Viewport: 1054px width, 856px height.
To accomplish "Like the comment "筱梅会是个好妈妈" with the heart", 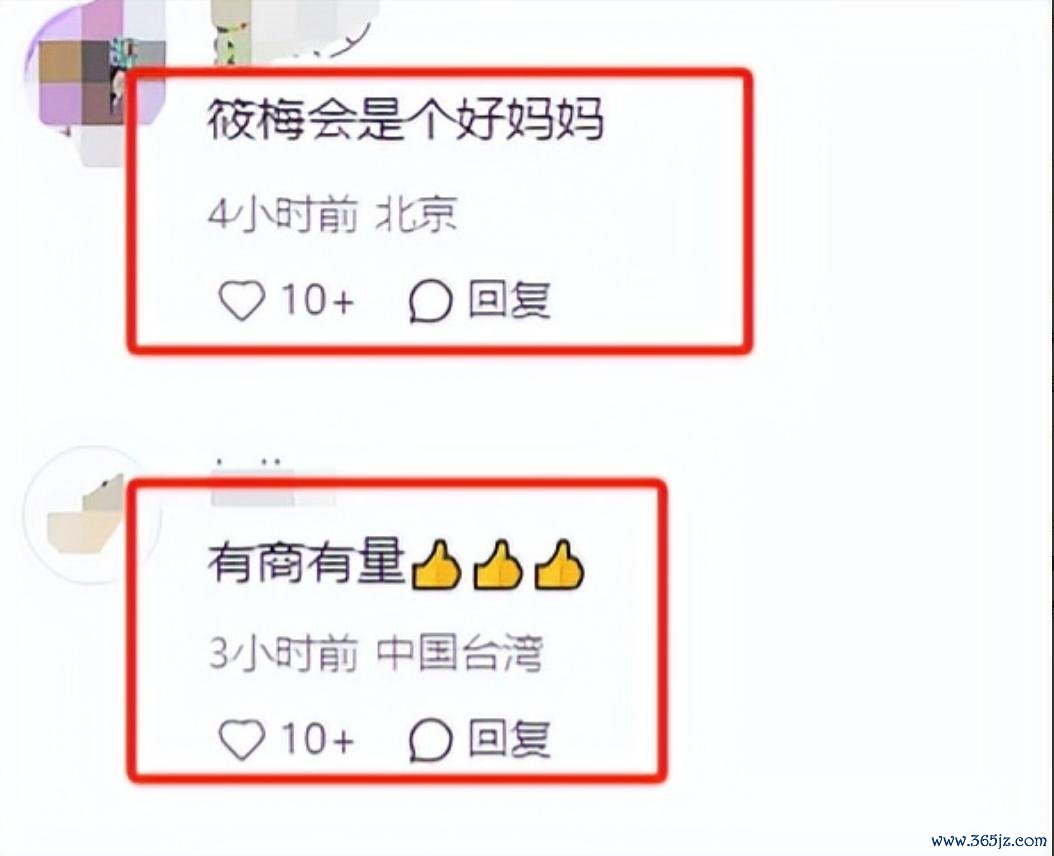I will click(x=242, y=300).
